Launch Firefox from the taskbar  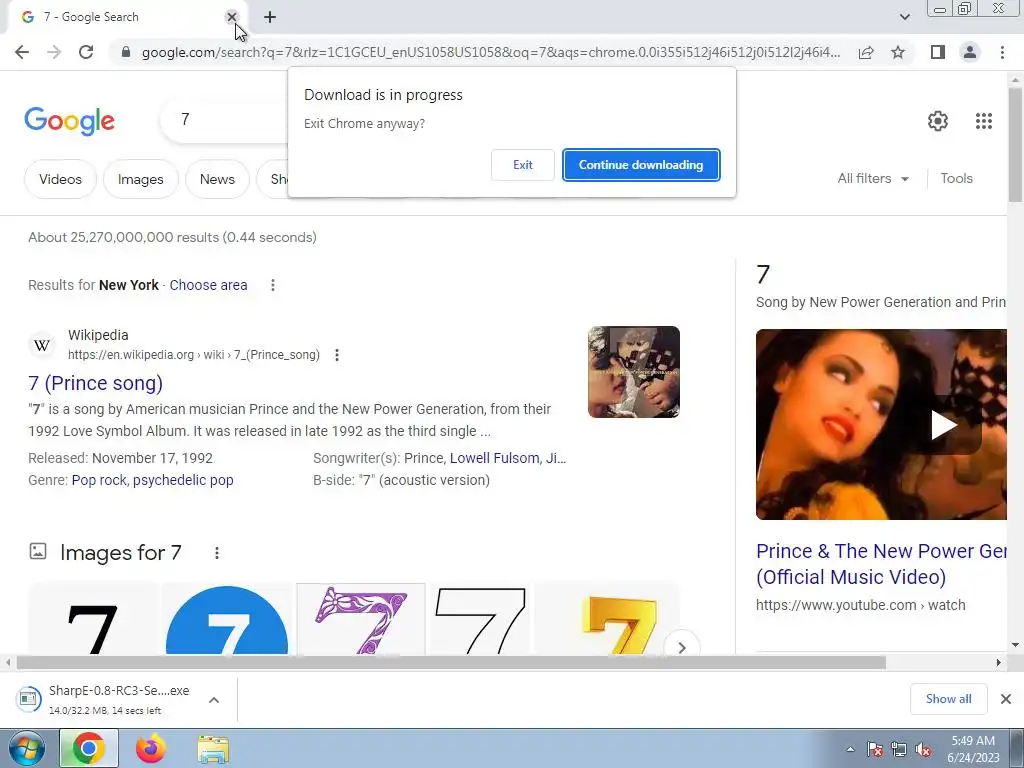(x=151, y=748)
